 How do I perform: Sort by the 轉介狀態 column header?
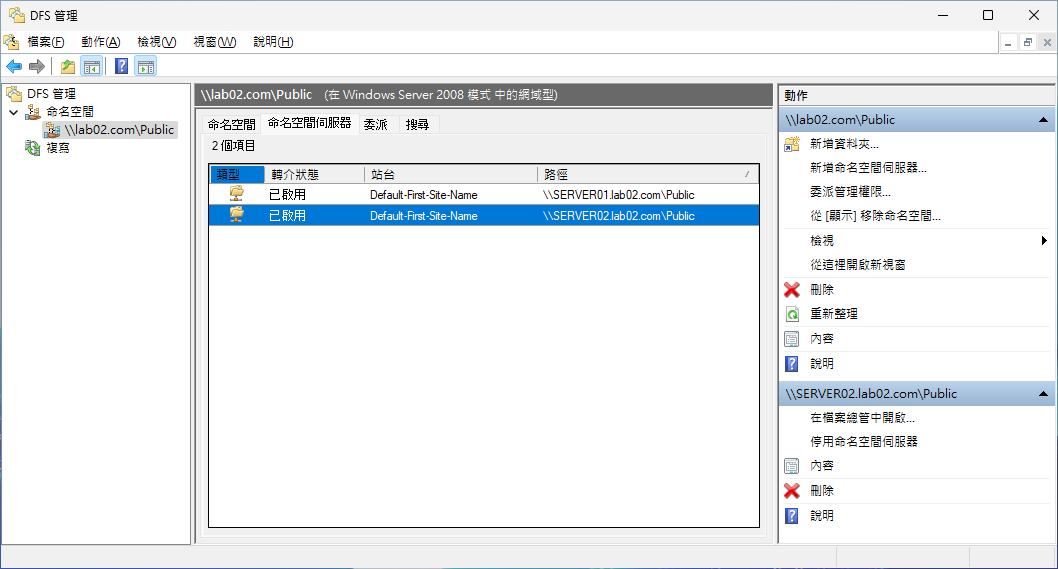[314, 174]
